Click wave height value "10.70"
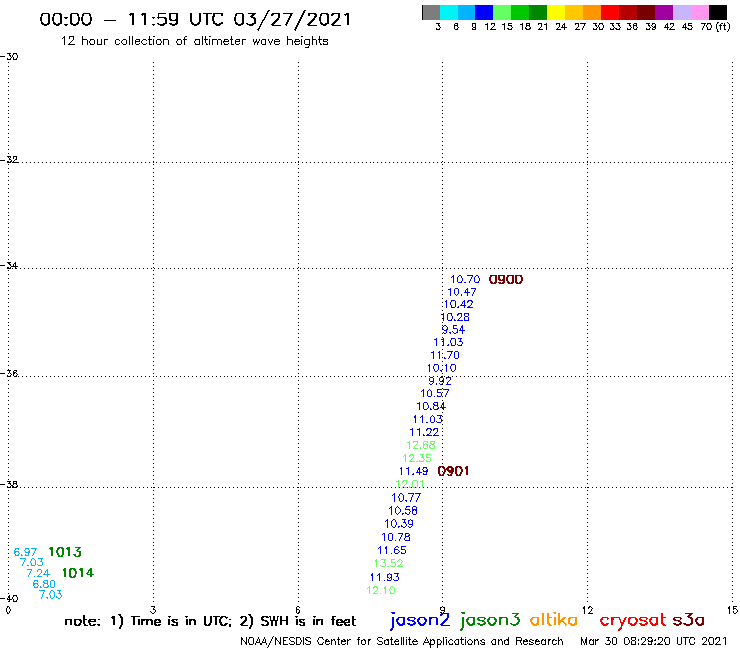 coord(465,279)
